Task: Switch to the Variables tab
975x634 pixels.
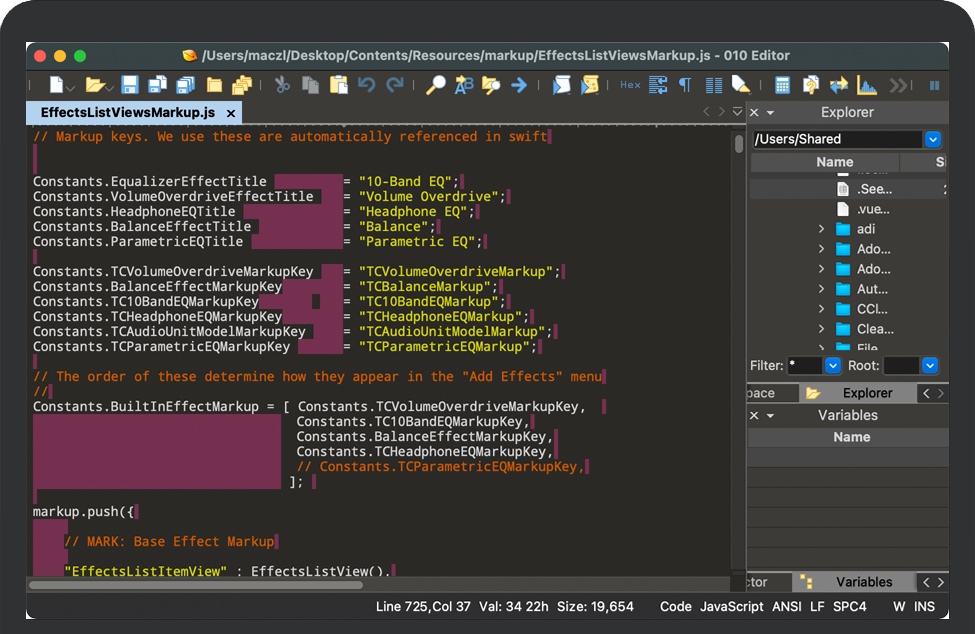Action: click(x=863, y=582)
